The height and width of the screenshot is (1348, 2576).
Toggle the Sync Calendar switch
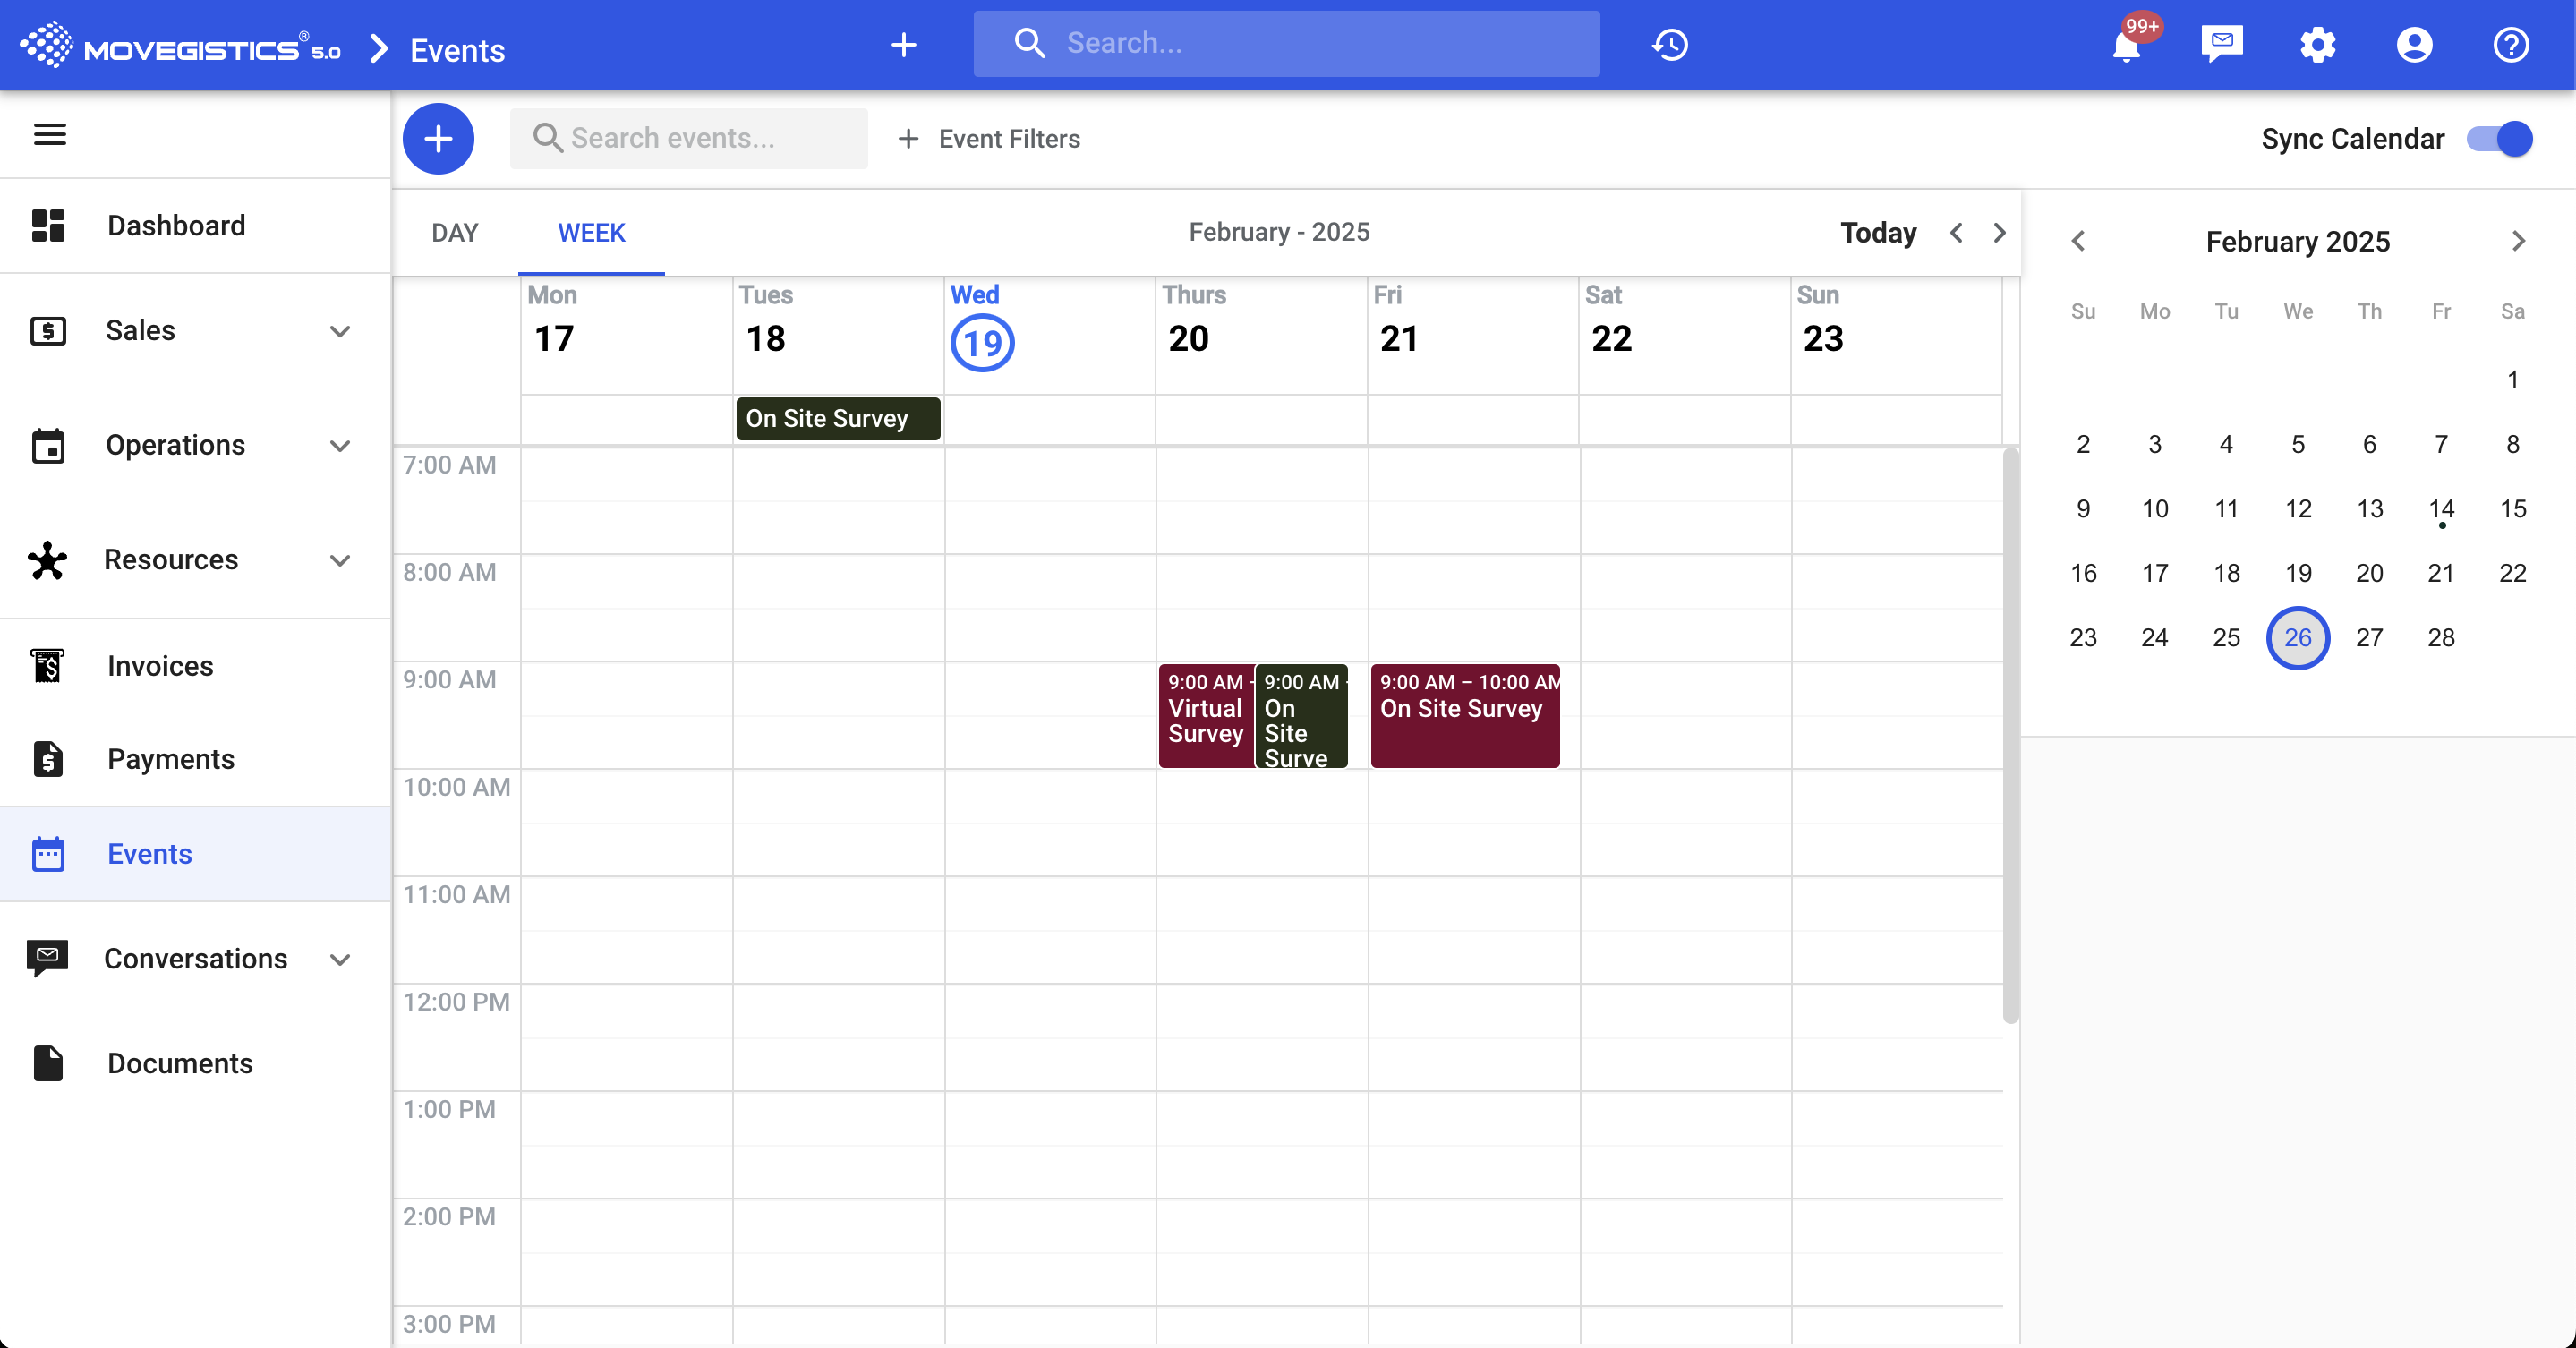pos(2499,139)
